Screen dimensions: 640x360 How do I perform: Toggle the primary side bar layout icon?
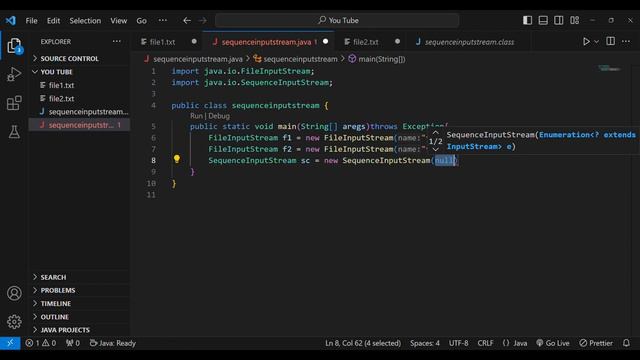tap(527, 20)
